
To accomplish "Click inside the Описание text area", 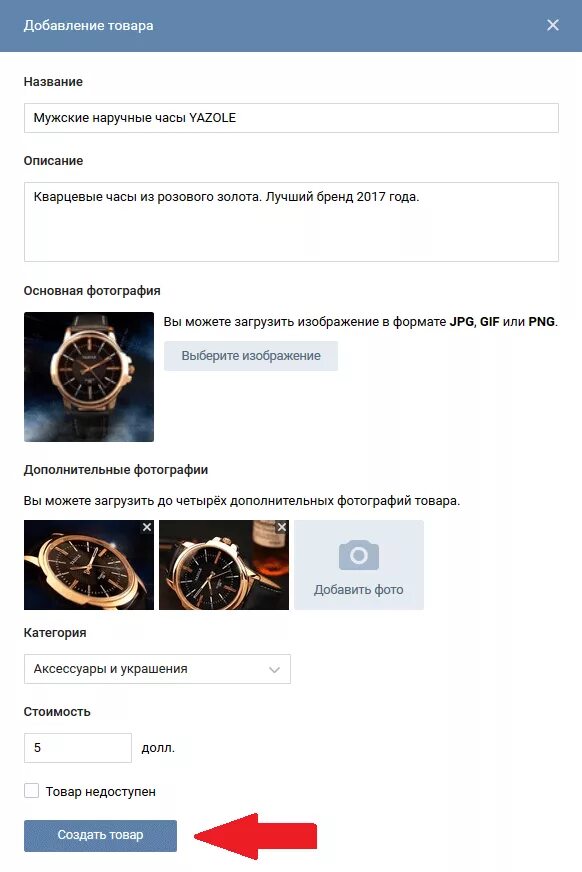I will point(291,222).
